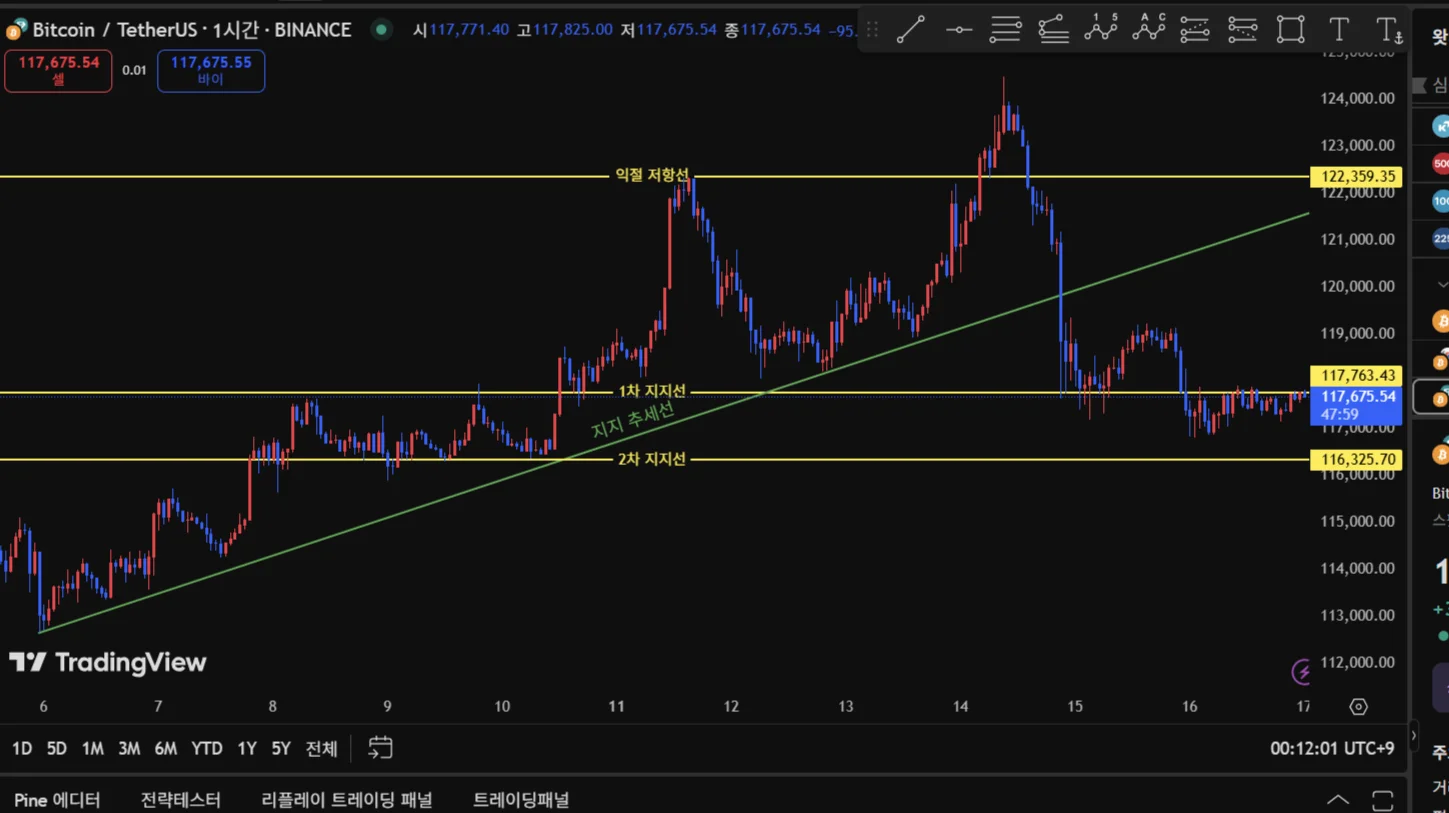Choose the Long Position tool

[1195, 30]
